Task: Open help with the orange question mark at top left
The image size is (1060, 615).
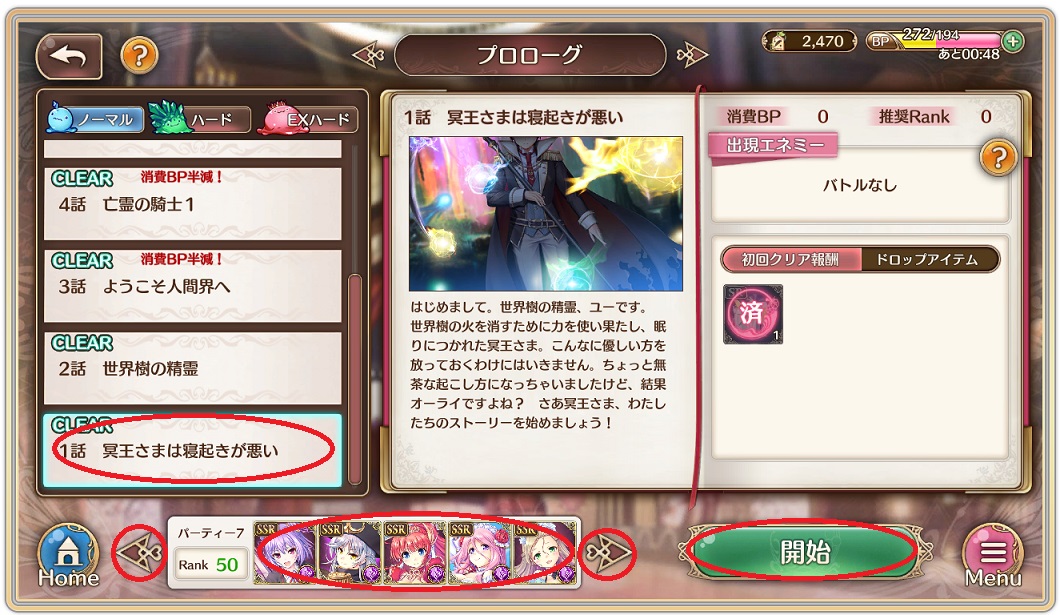Action: (x=139, y=55)
